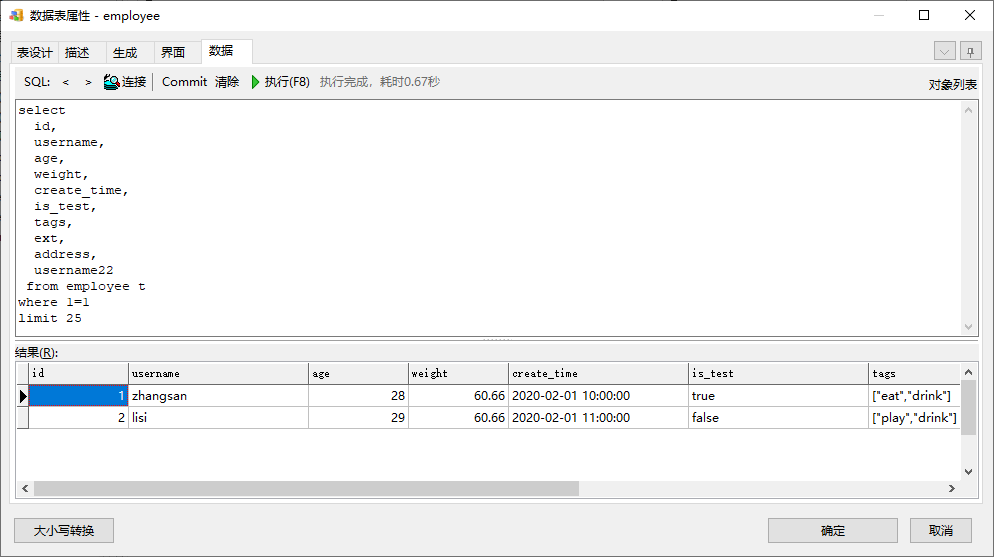Image resolution: width=994 pixels, height=557 pixels.
Task: Click the is_test cell showing true
Action: pos(778,396)
